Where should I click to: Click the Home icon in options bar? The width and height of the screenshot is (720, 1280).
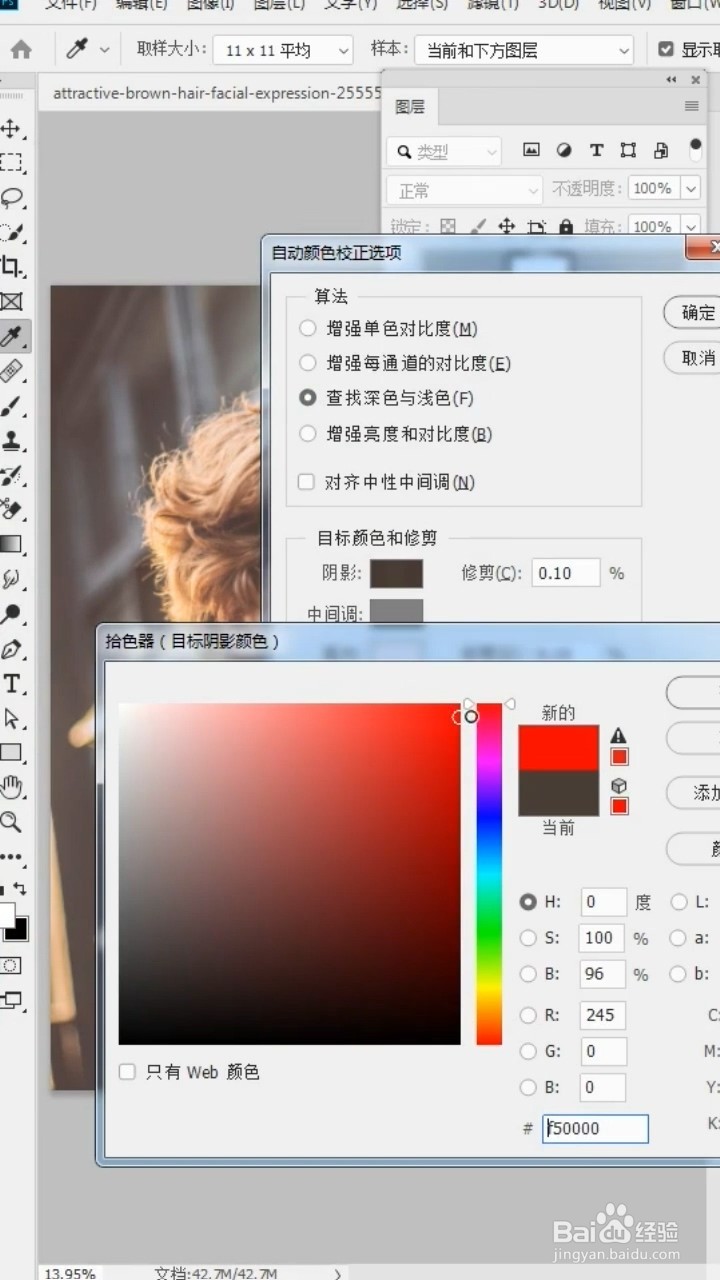click(x=20, y=49)
